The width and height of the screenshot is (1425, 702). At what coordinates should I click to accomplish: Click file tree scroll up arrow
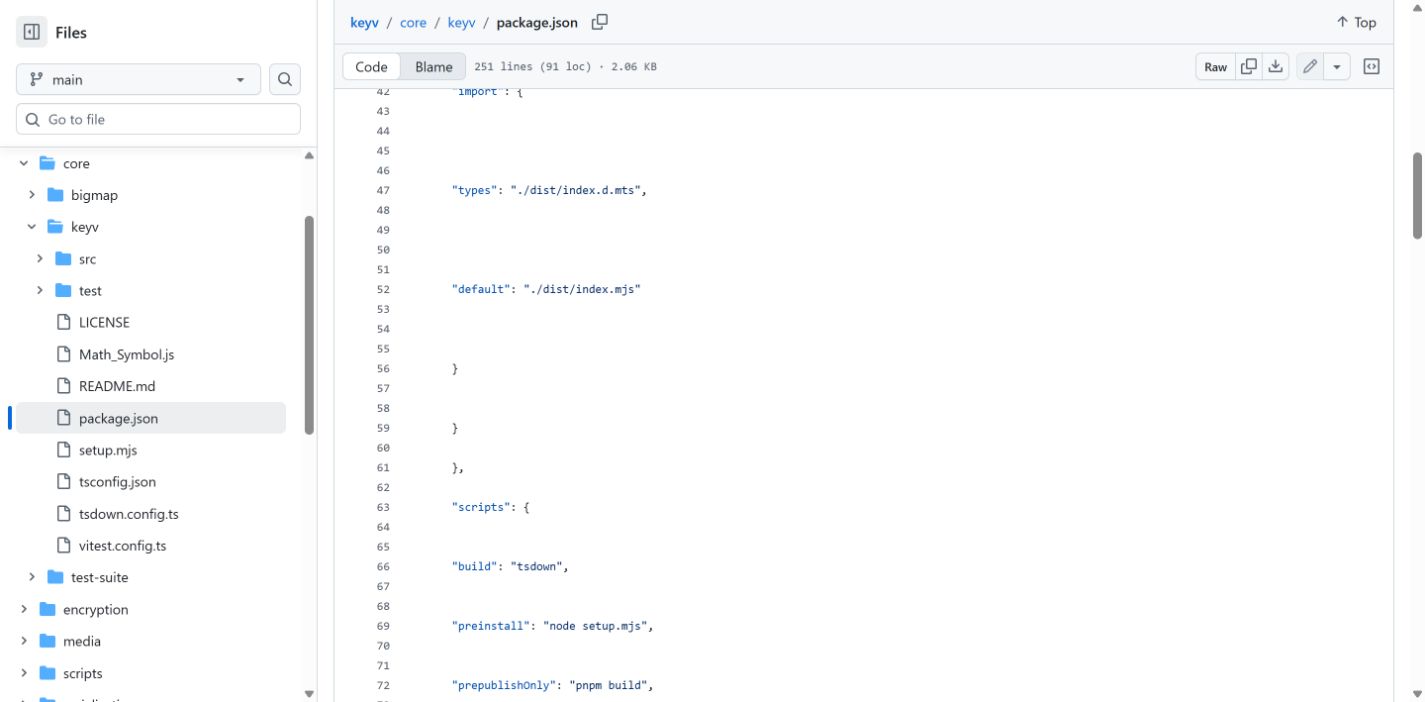309,156
